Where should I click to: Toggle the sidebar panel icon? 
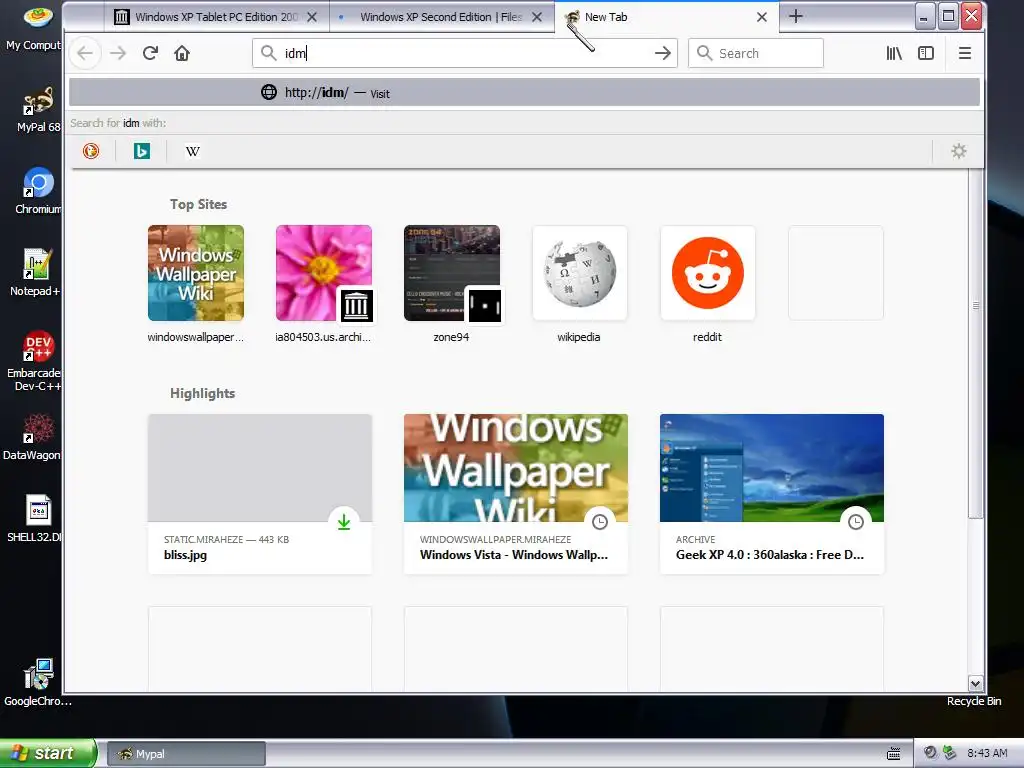pyautogui.click(x=926, y=54)
